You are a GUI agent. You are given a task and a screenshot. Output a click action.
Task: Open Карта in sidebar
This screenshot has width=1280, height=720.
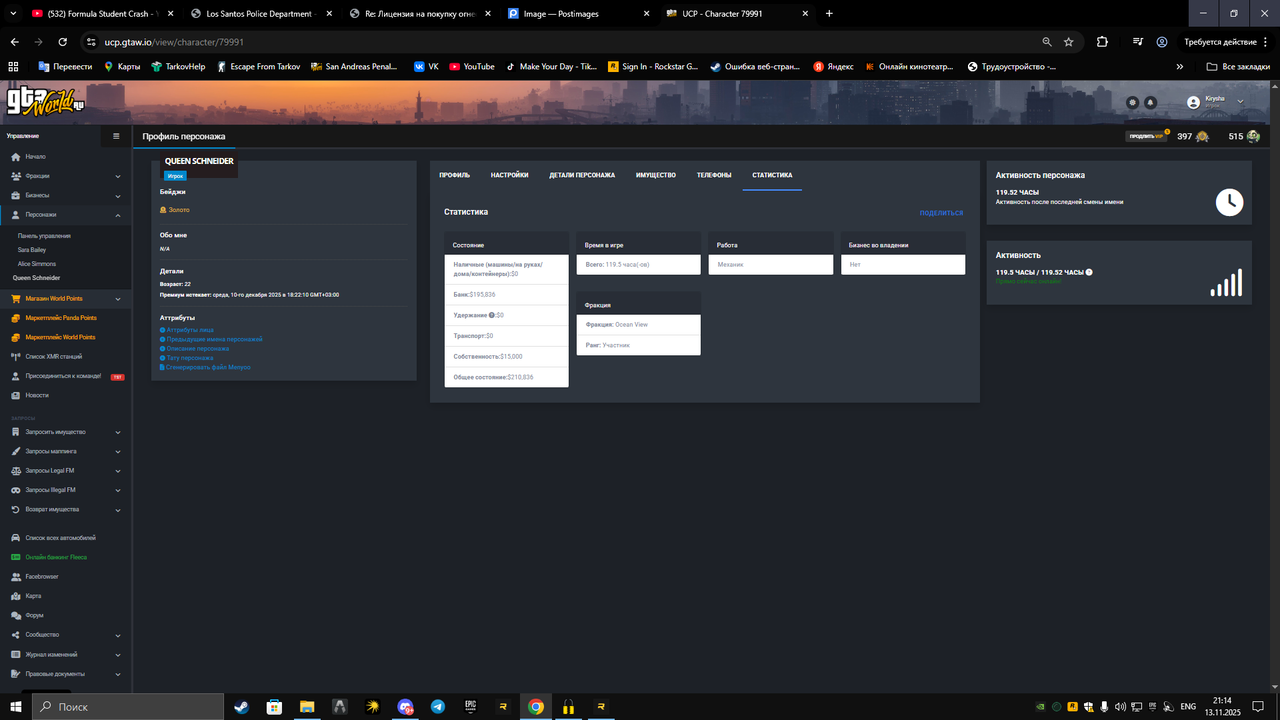pyautogui.click(x=33, y=596)
